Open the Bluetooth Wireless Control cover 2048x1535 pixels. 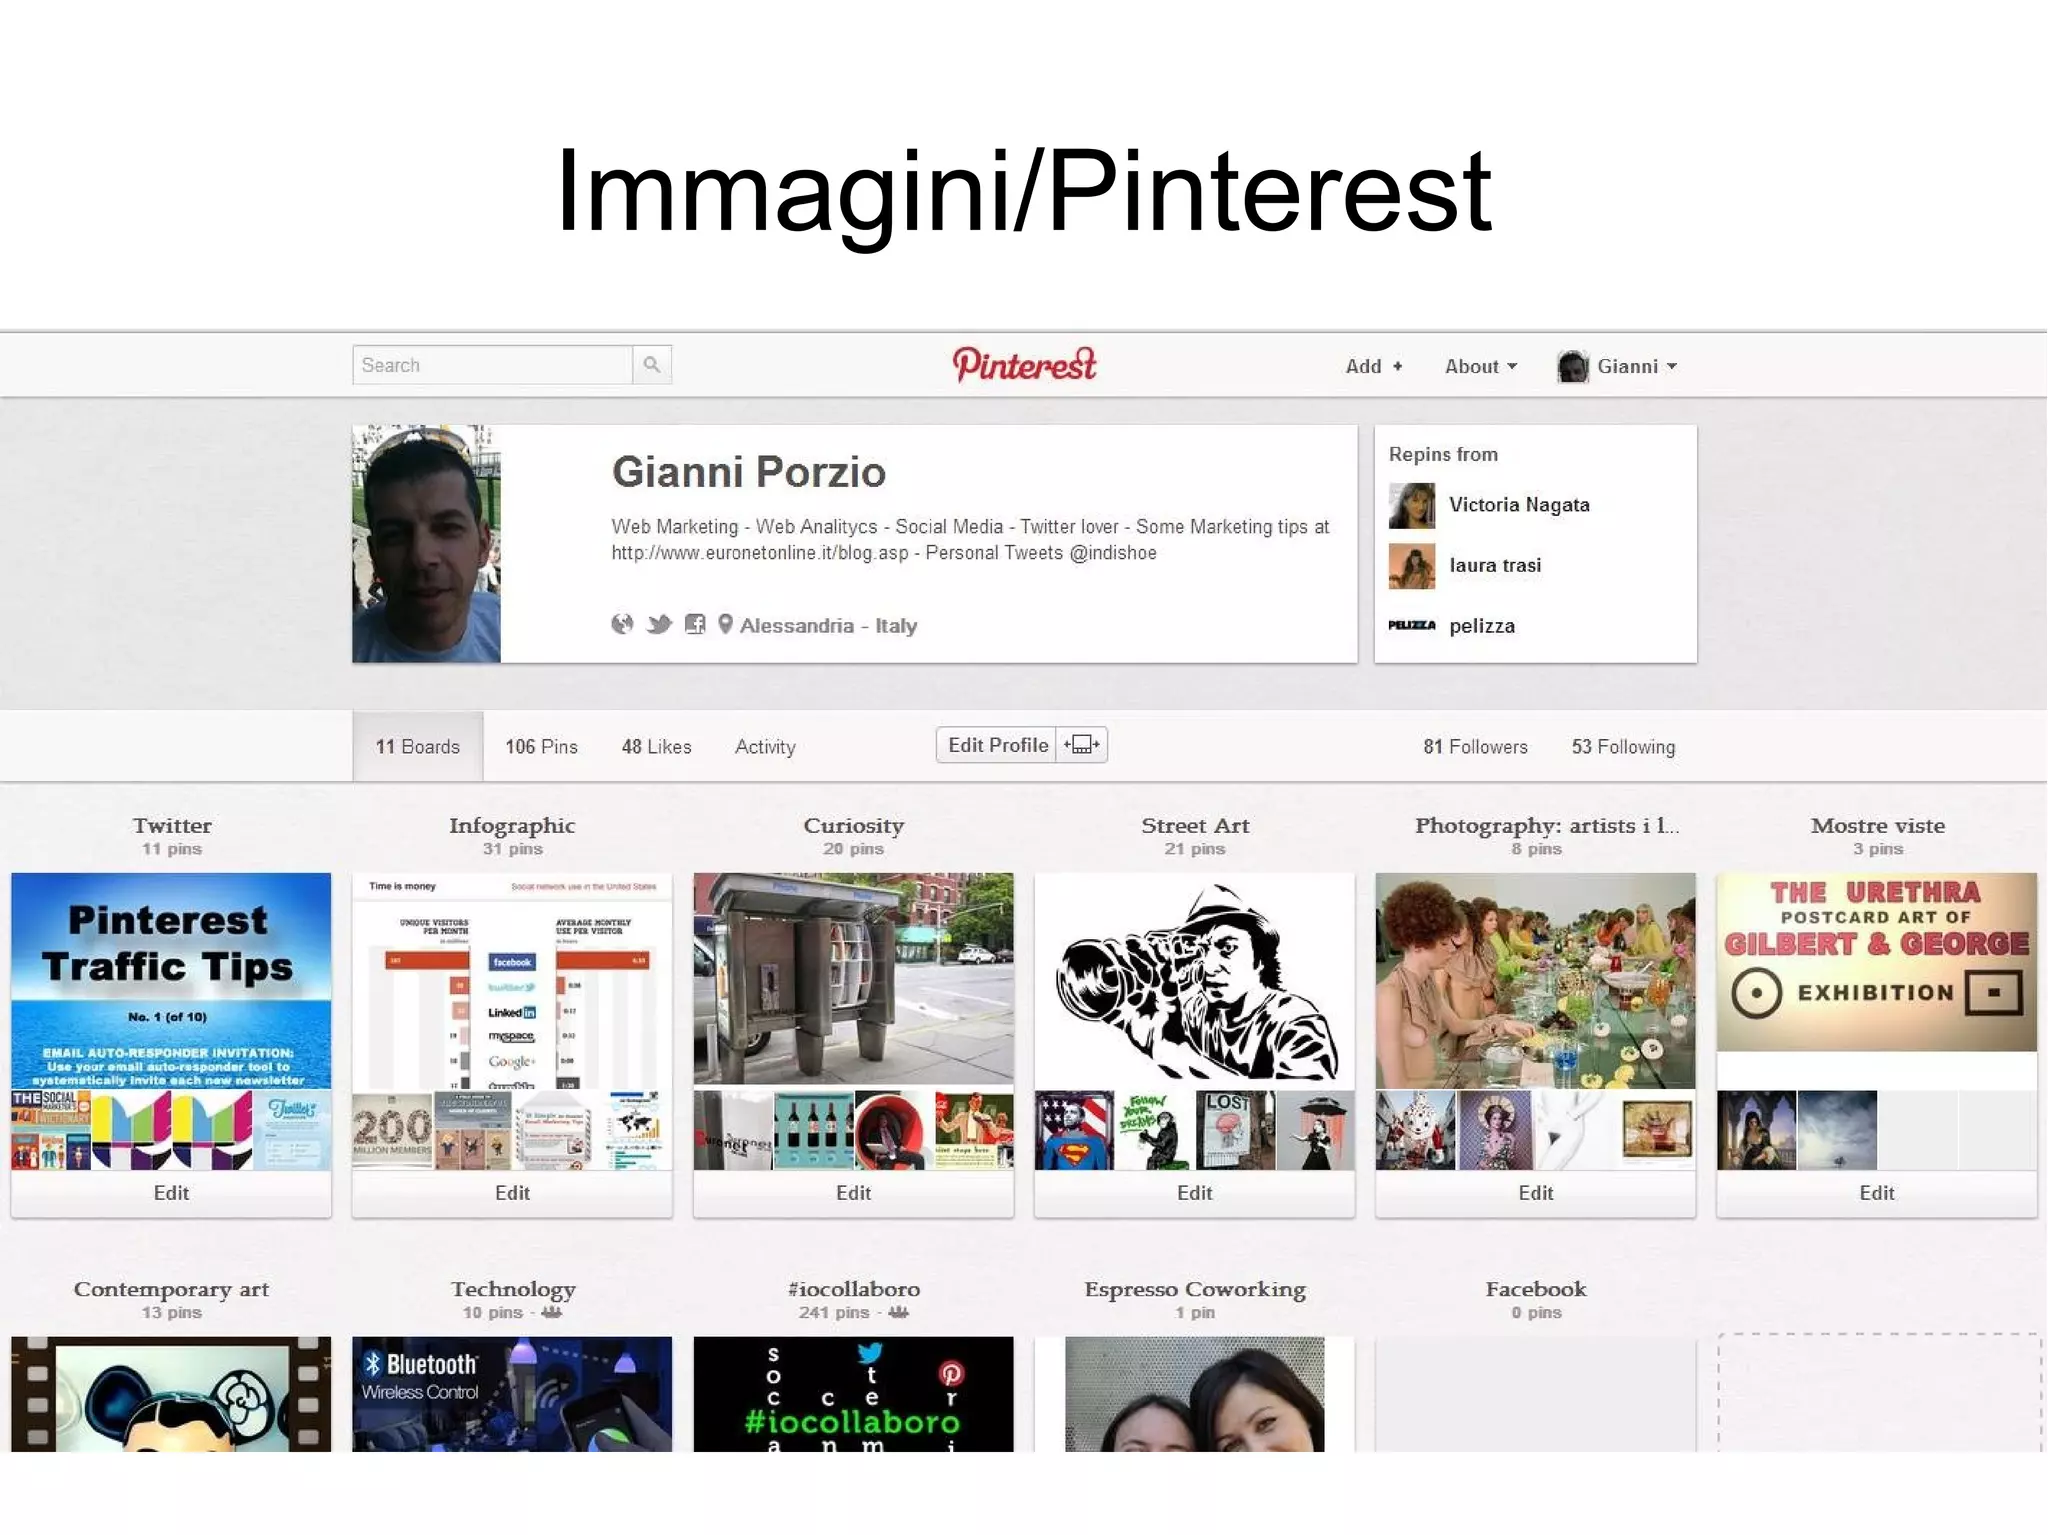pos(512,1394)
